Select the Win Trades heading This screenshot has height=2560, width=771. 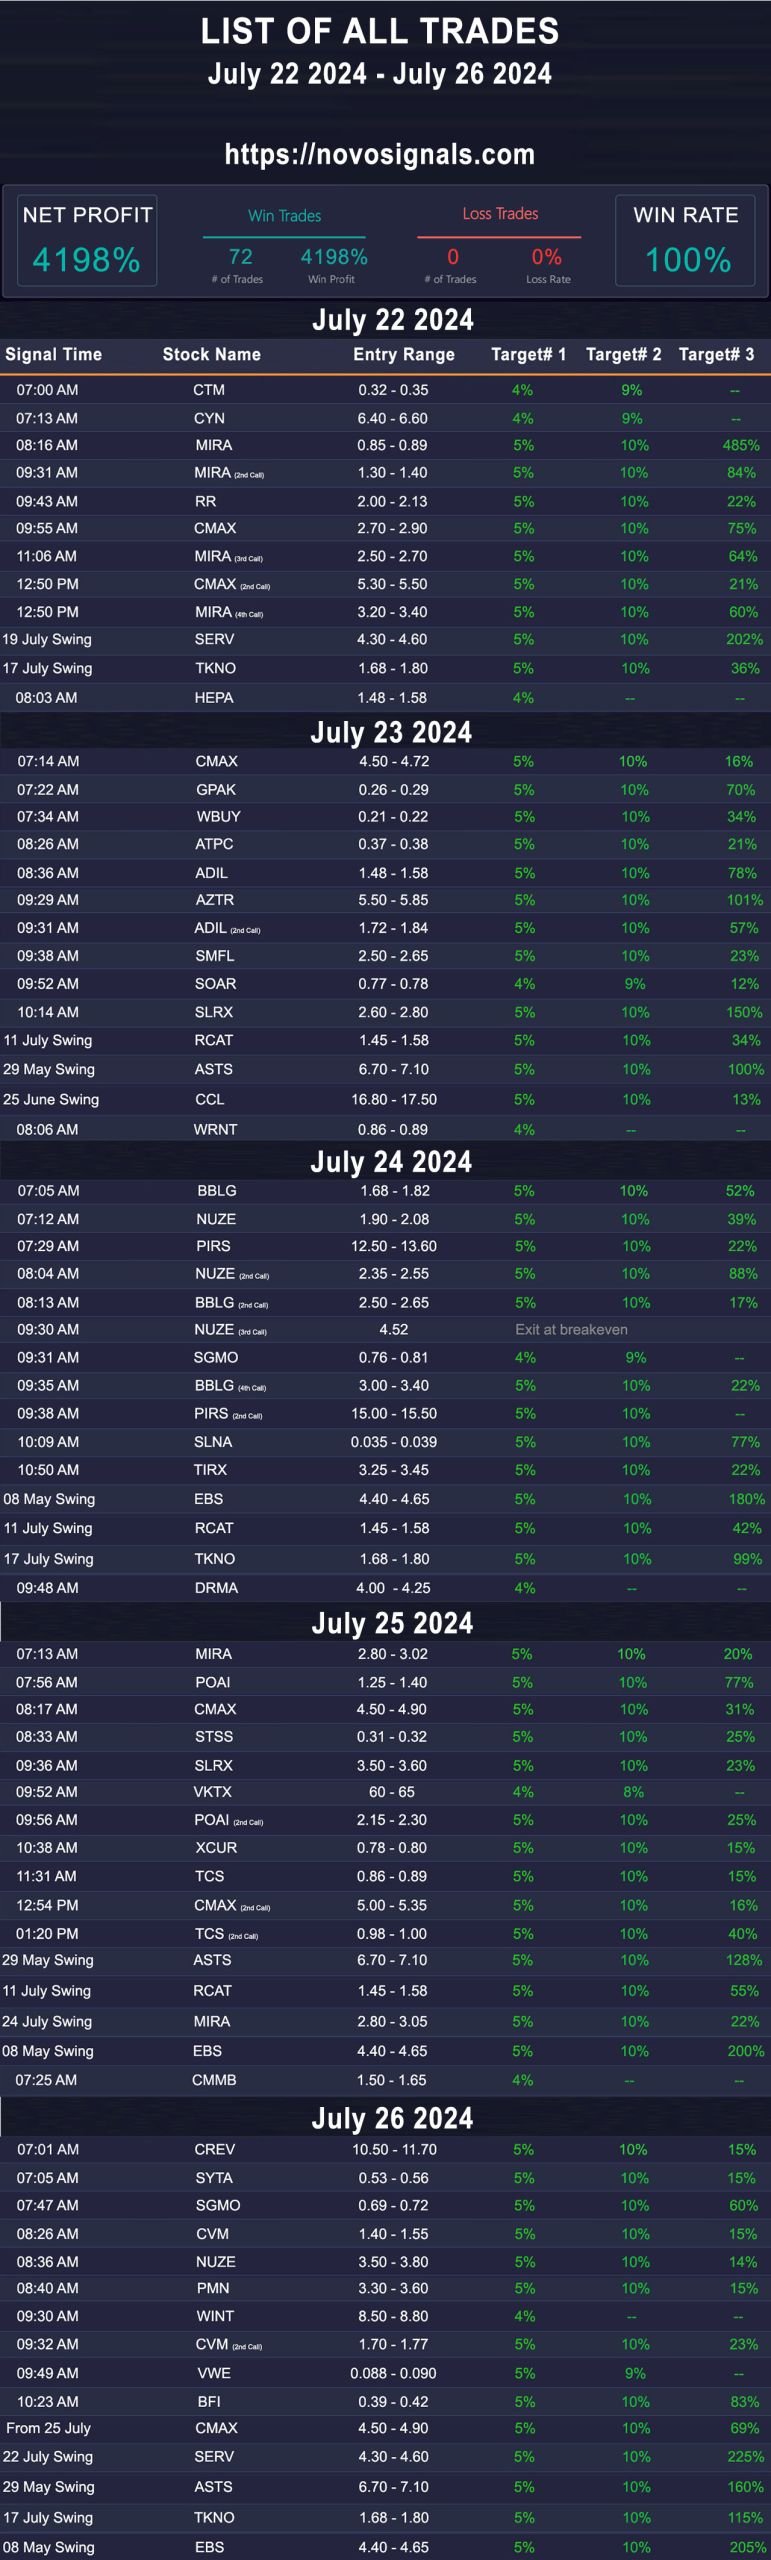click(285, 216)
